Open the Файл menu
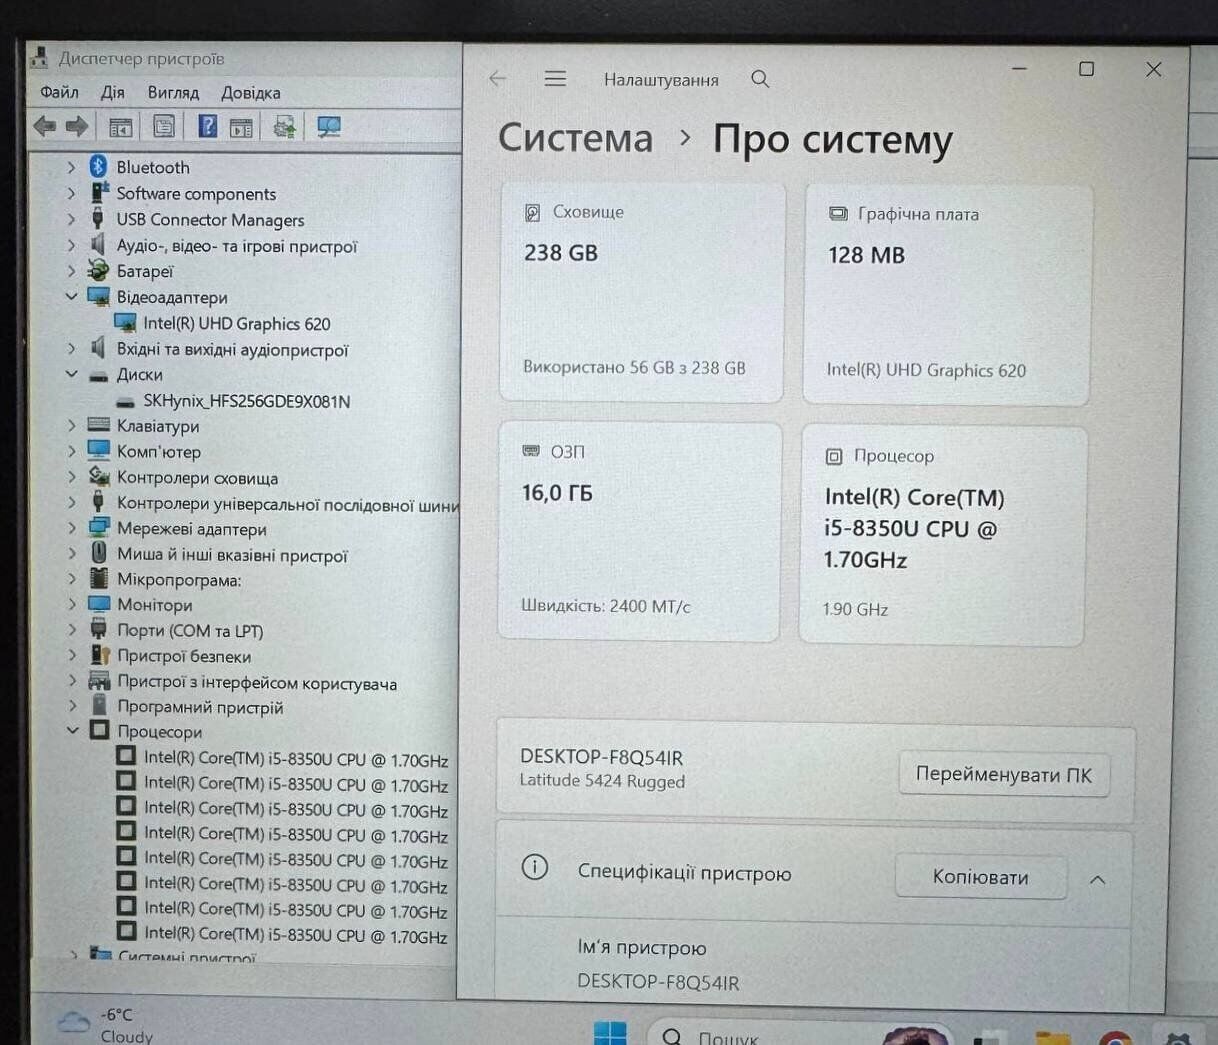 pos(59,92)
